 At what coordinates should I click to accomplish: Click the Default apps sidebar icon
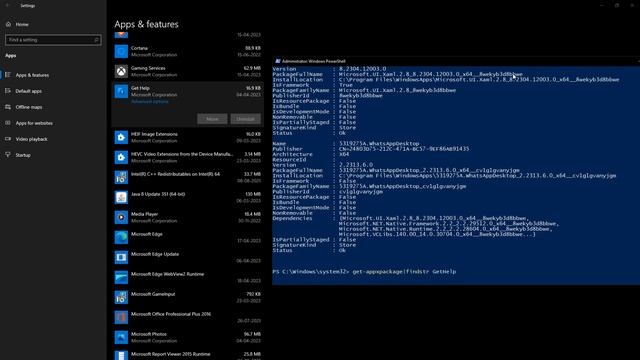pos(8,91)
